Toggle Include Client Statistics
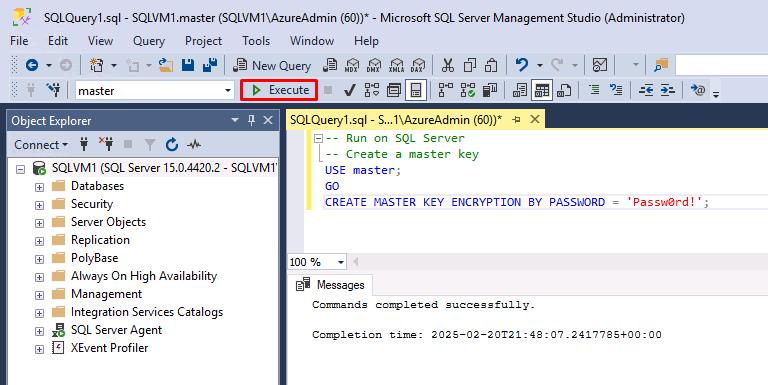 [490, 90]
